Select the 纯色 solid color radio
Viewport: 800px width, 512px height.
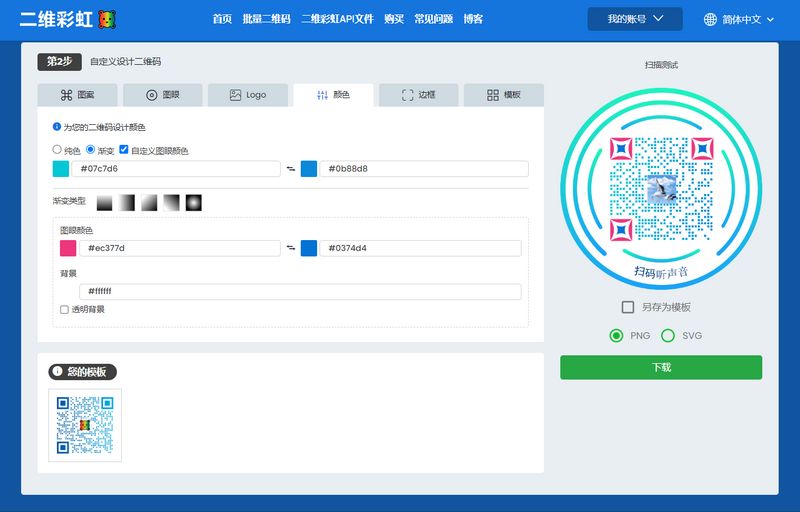pos(57,149)
